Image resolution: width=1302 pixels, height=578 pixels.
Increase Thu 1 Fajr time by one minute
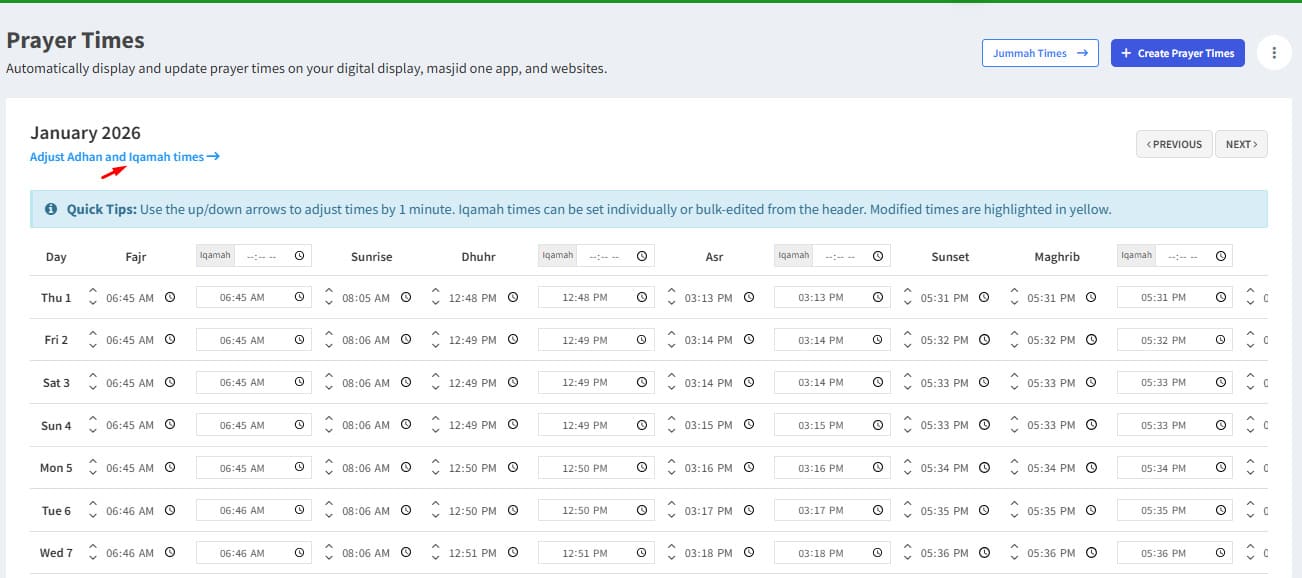pos(93,291)
